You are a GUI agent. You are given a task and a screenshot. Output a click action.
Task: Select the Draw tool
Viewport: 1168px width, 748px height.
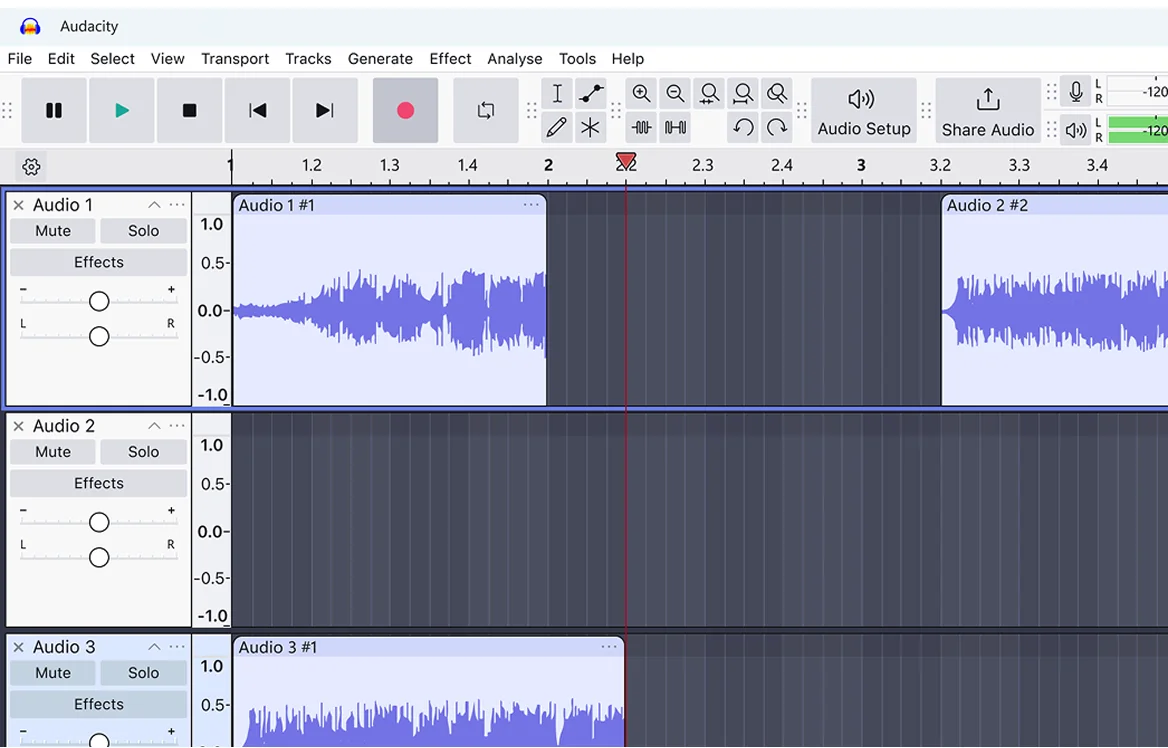[557, 127]
